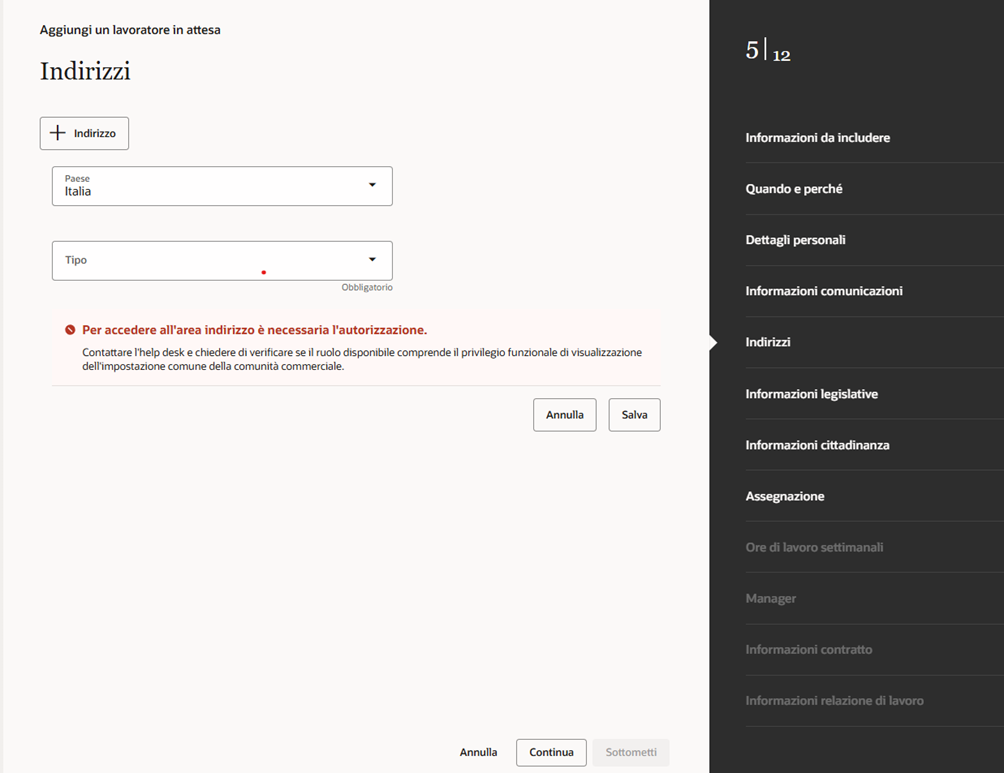Open the Paese dropdown arrow
Viewport: 1004px width, 773px height.
(x=372, y=185)
